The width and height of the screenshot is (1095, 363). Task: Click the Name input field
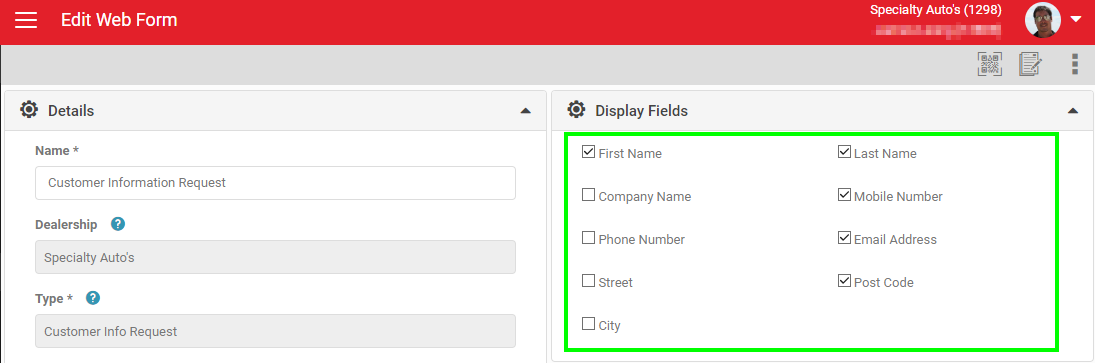[x=275, y=183]
